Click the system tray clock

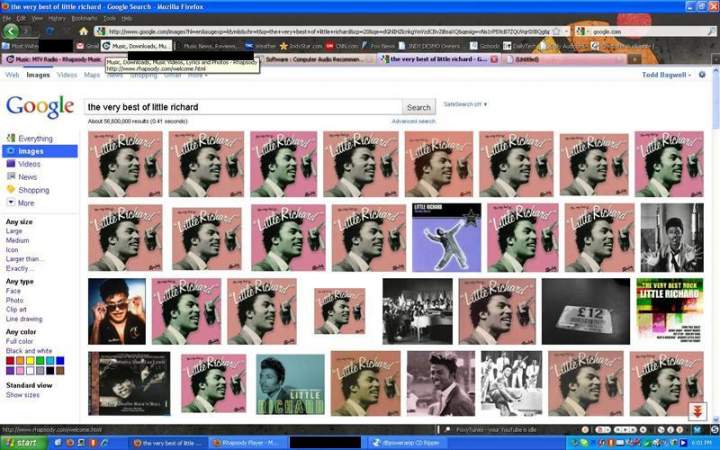(x=703, y=443)
